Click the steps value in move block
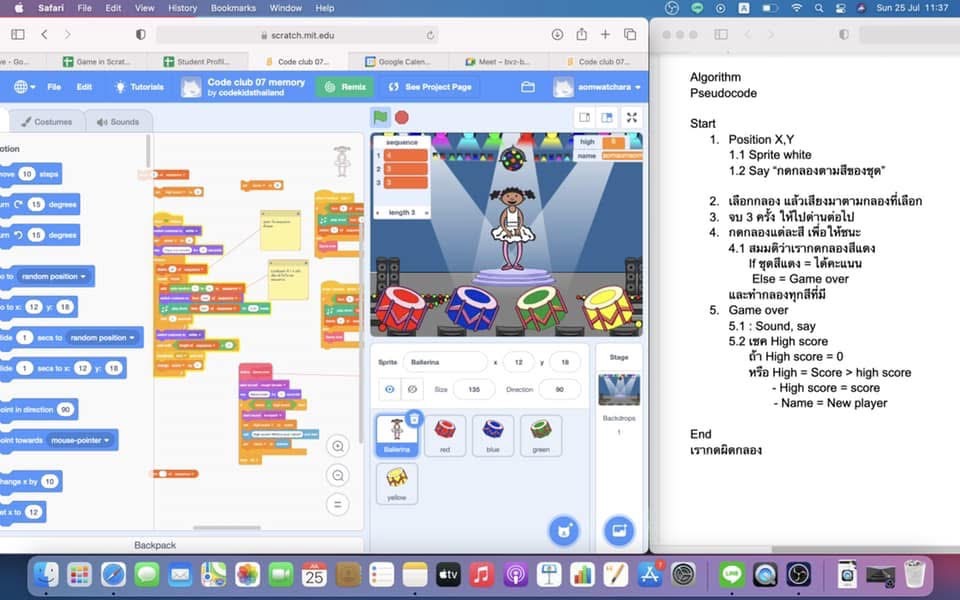Image resolution: width=960 pixels, height=600 pixels. click(x=27, y=174)
